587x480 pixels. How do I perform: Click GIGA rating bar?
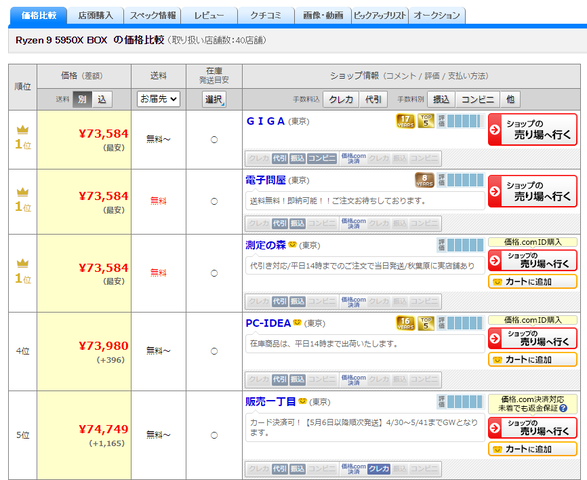tap(461, 121)
